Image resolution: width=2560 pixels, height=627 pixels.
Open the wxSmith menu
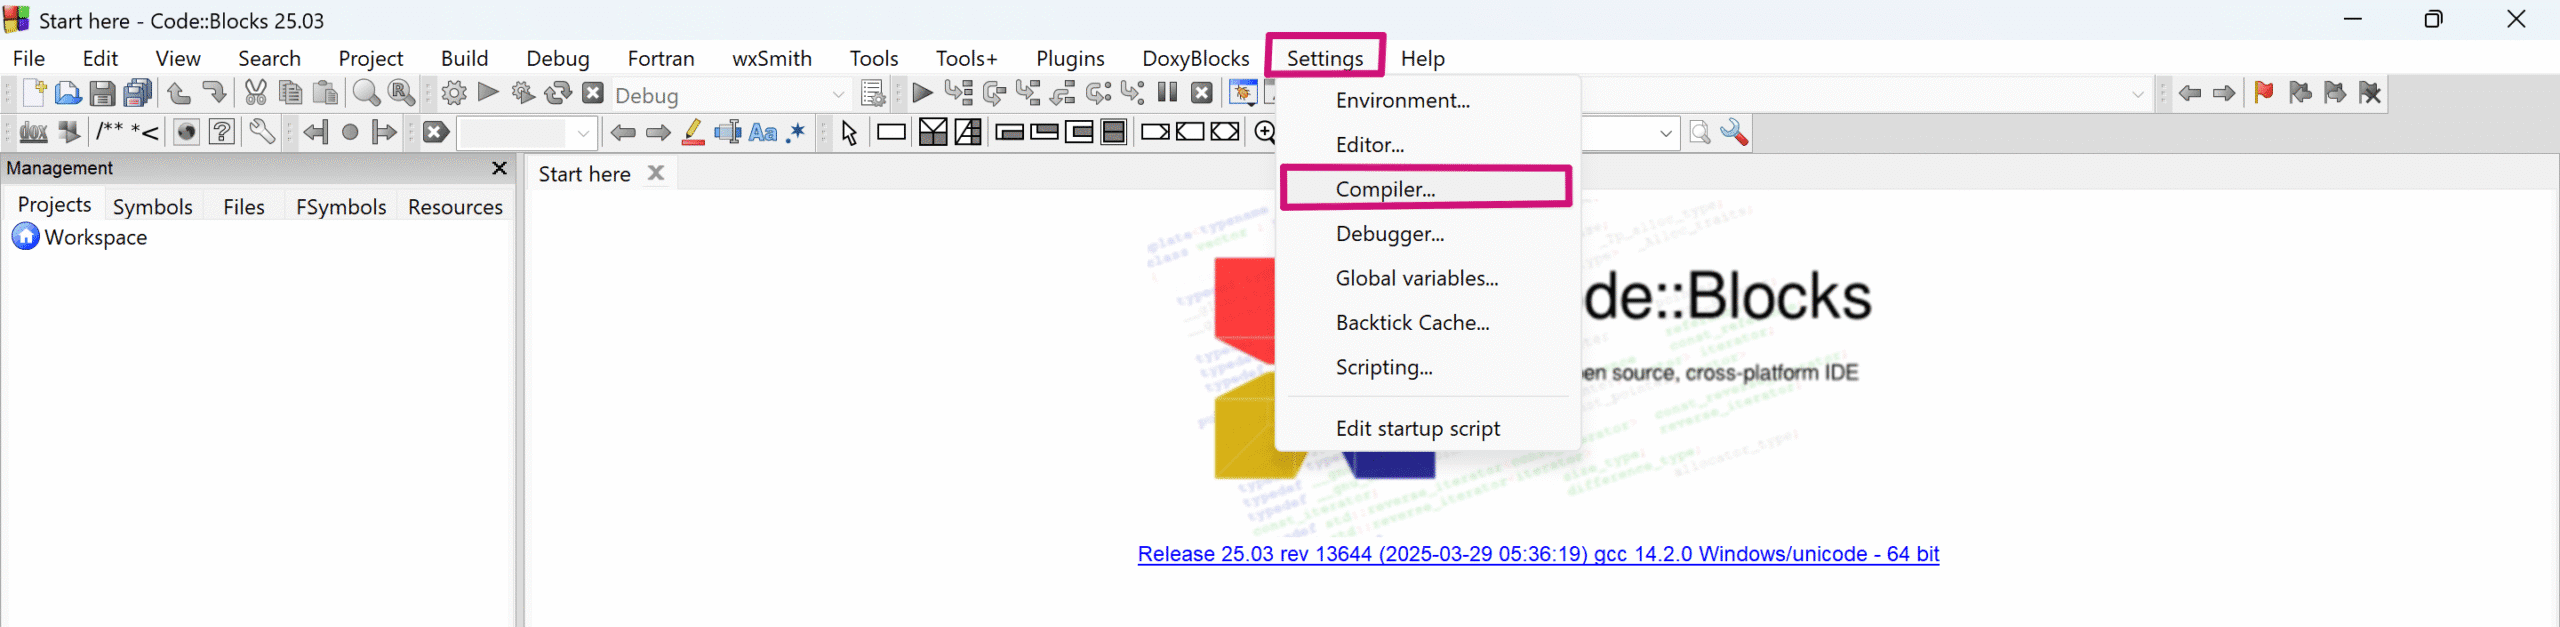[772, 58]
